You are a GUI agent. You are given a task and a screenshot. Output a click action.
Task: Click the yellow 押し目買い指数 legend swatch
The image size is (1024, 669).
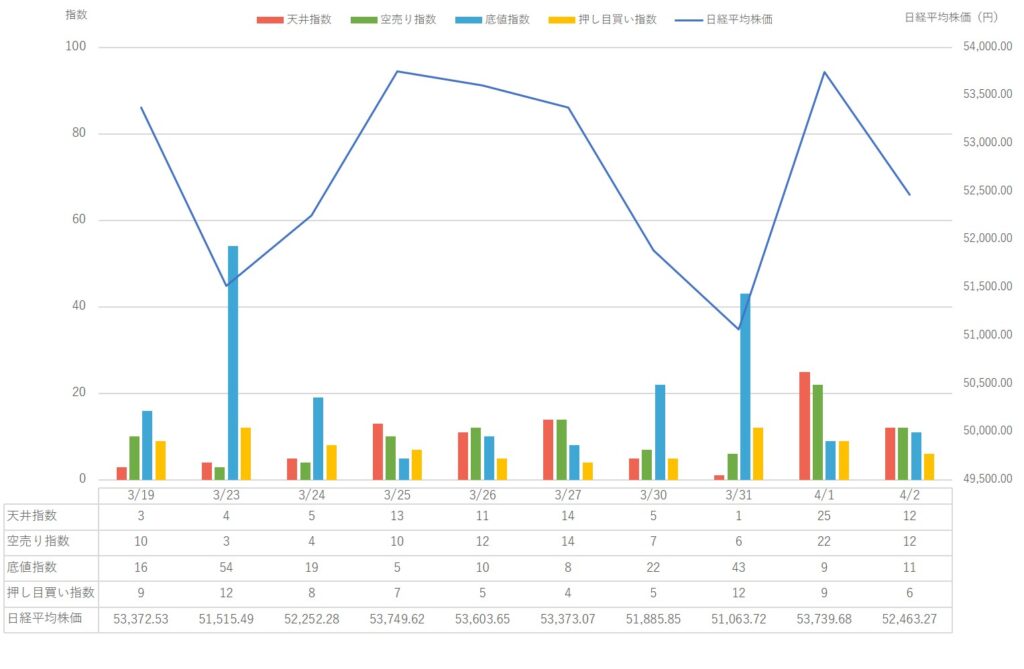[565, 19]
